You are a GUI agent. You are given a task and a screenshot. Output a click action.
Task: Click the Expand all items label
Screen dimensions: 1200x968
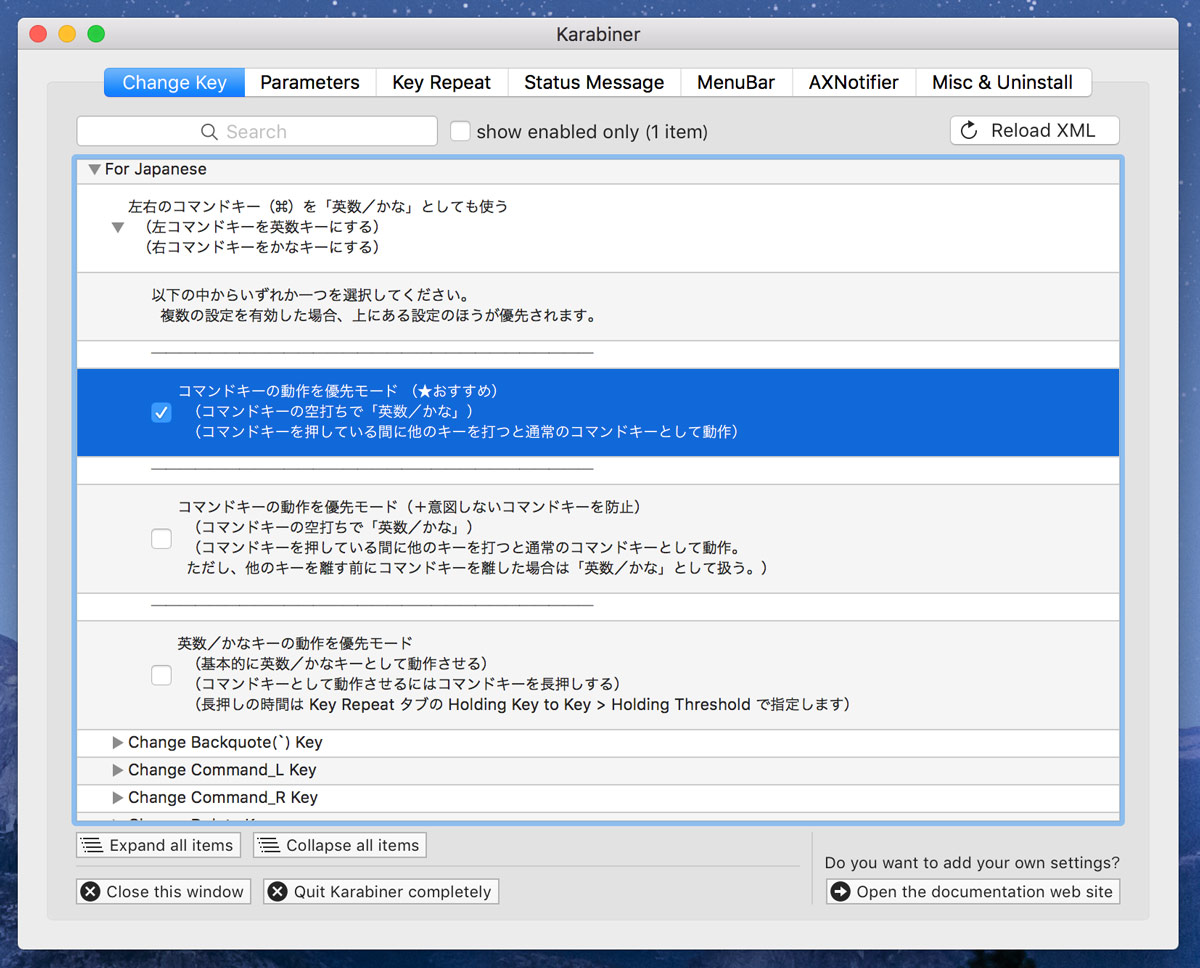(171, 845)
